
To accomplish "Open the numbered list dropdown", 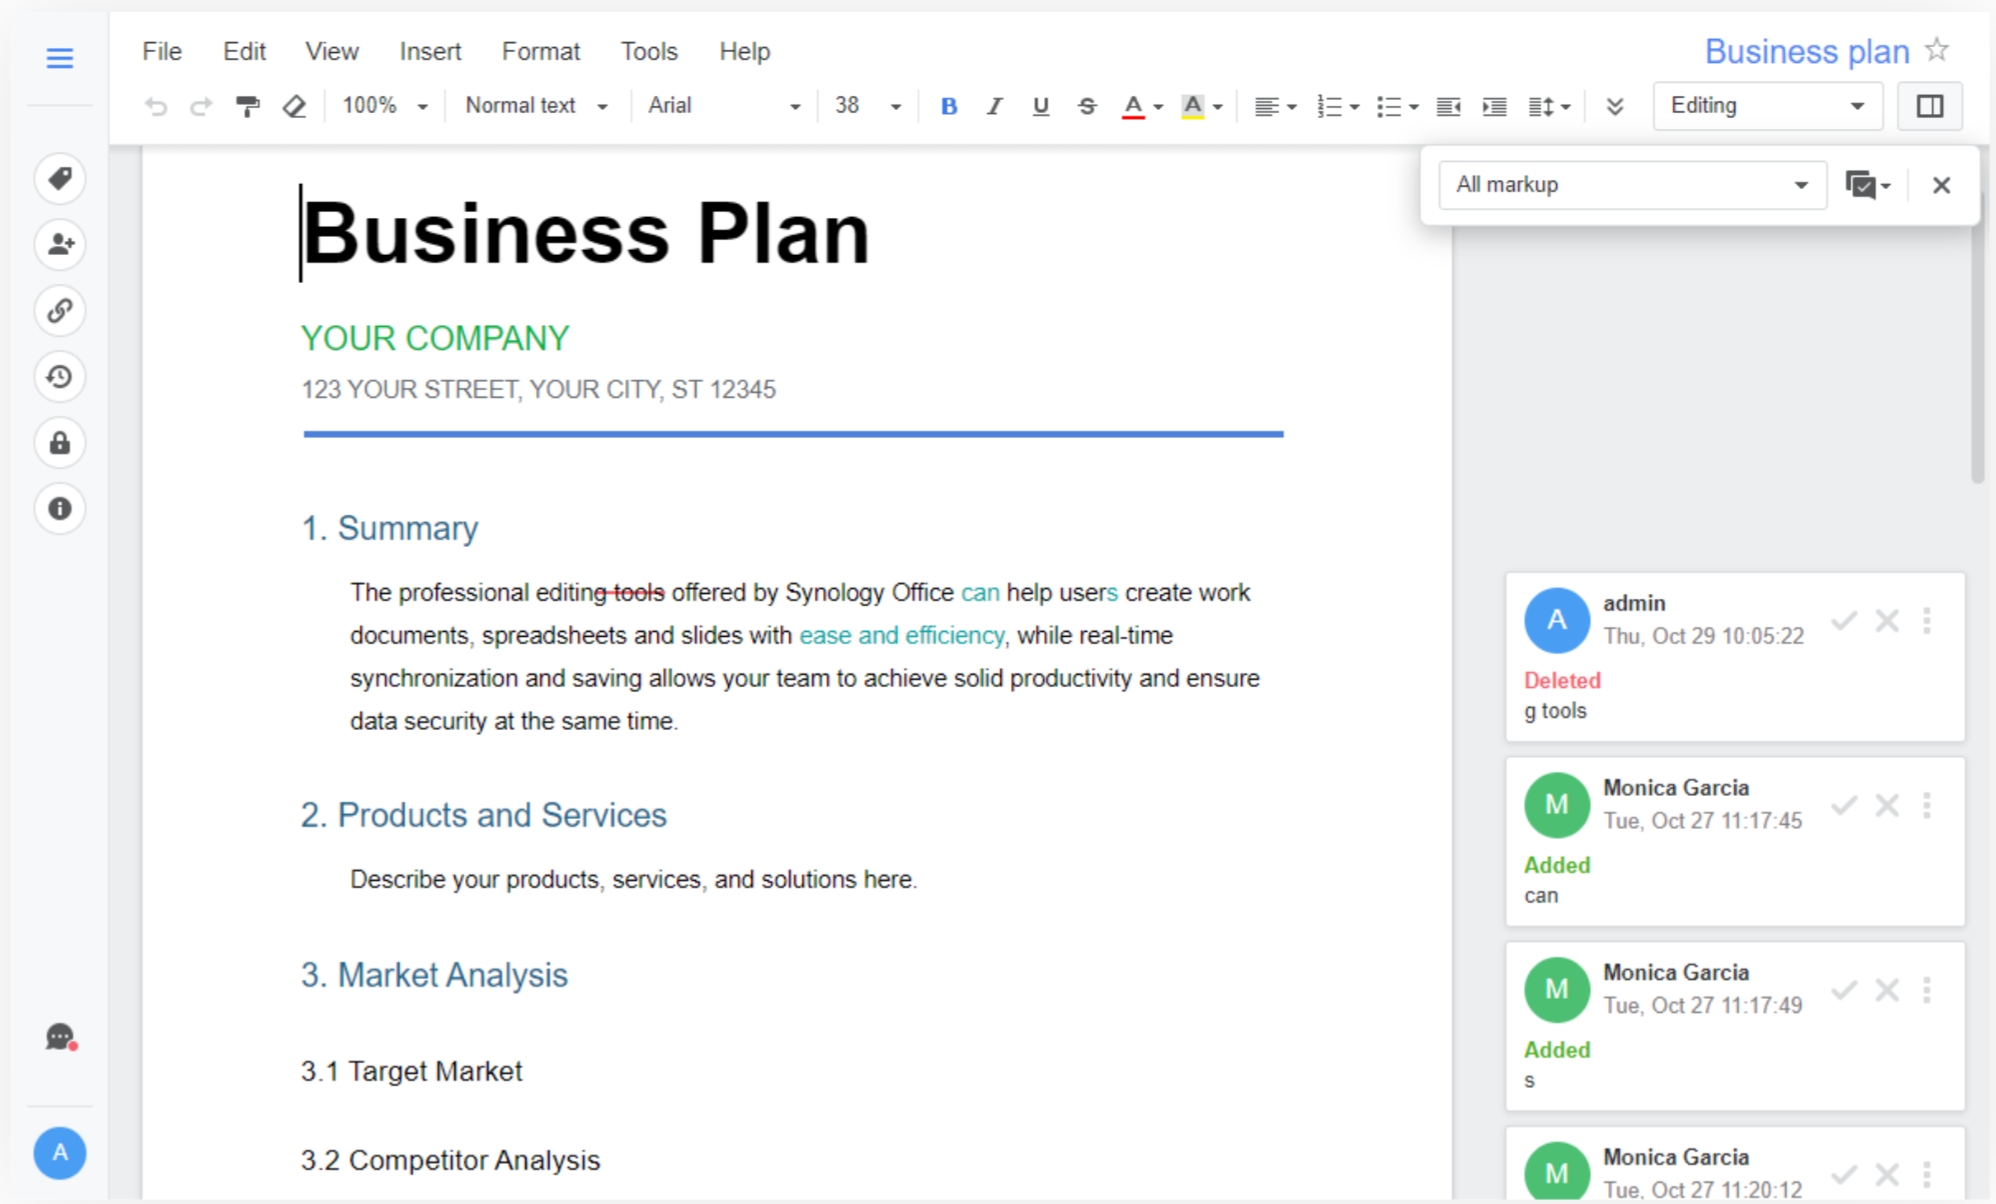I will coord(1337,106).
